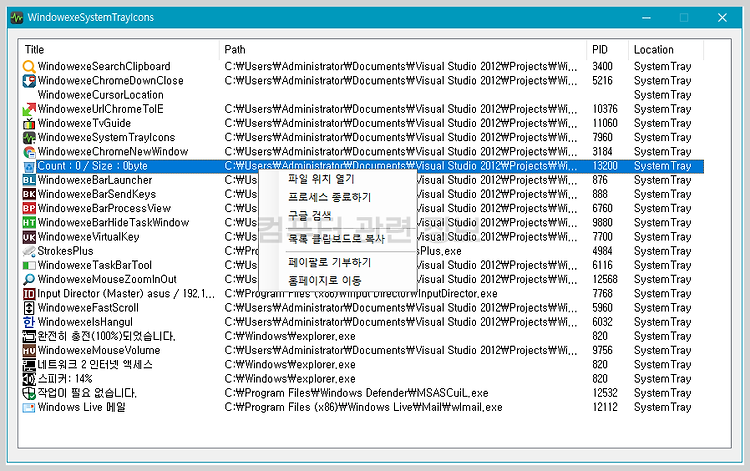The image size is (750, 471).
Task: Select PID cell 12568
Action: point(605,279)
